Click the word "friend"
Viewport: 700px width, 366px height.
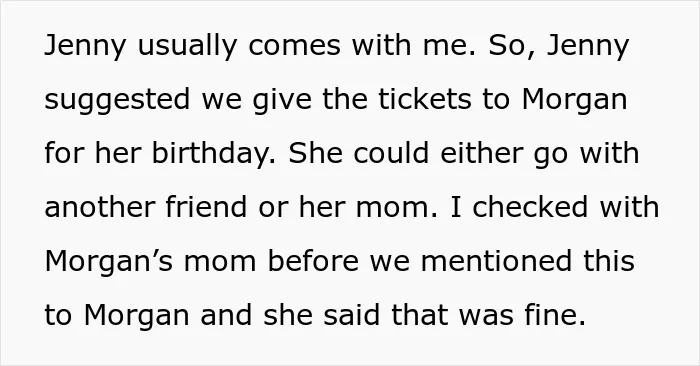pos(206,207)
